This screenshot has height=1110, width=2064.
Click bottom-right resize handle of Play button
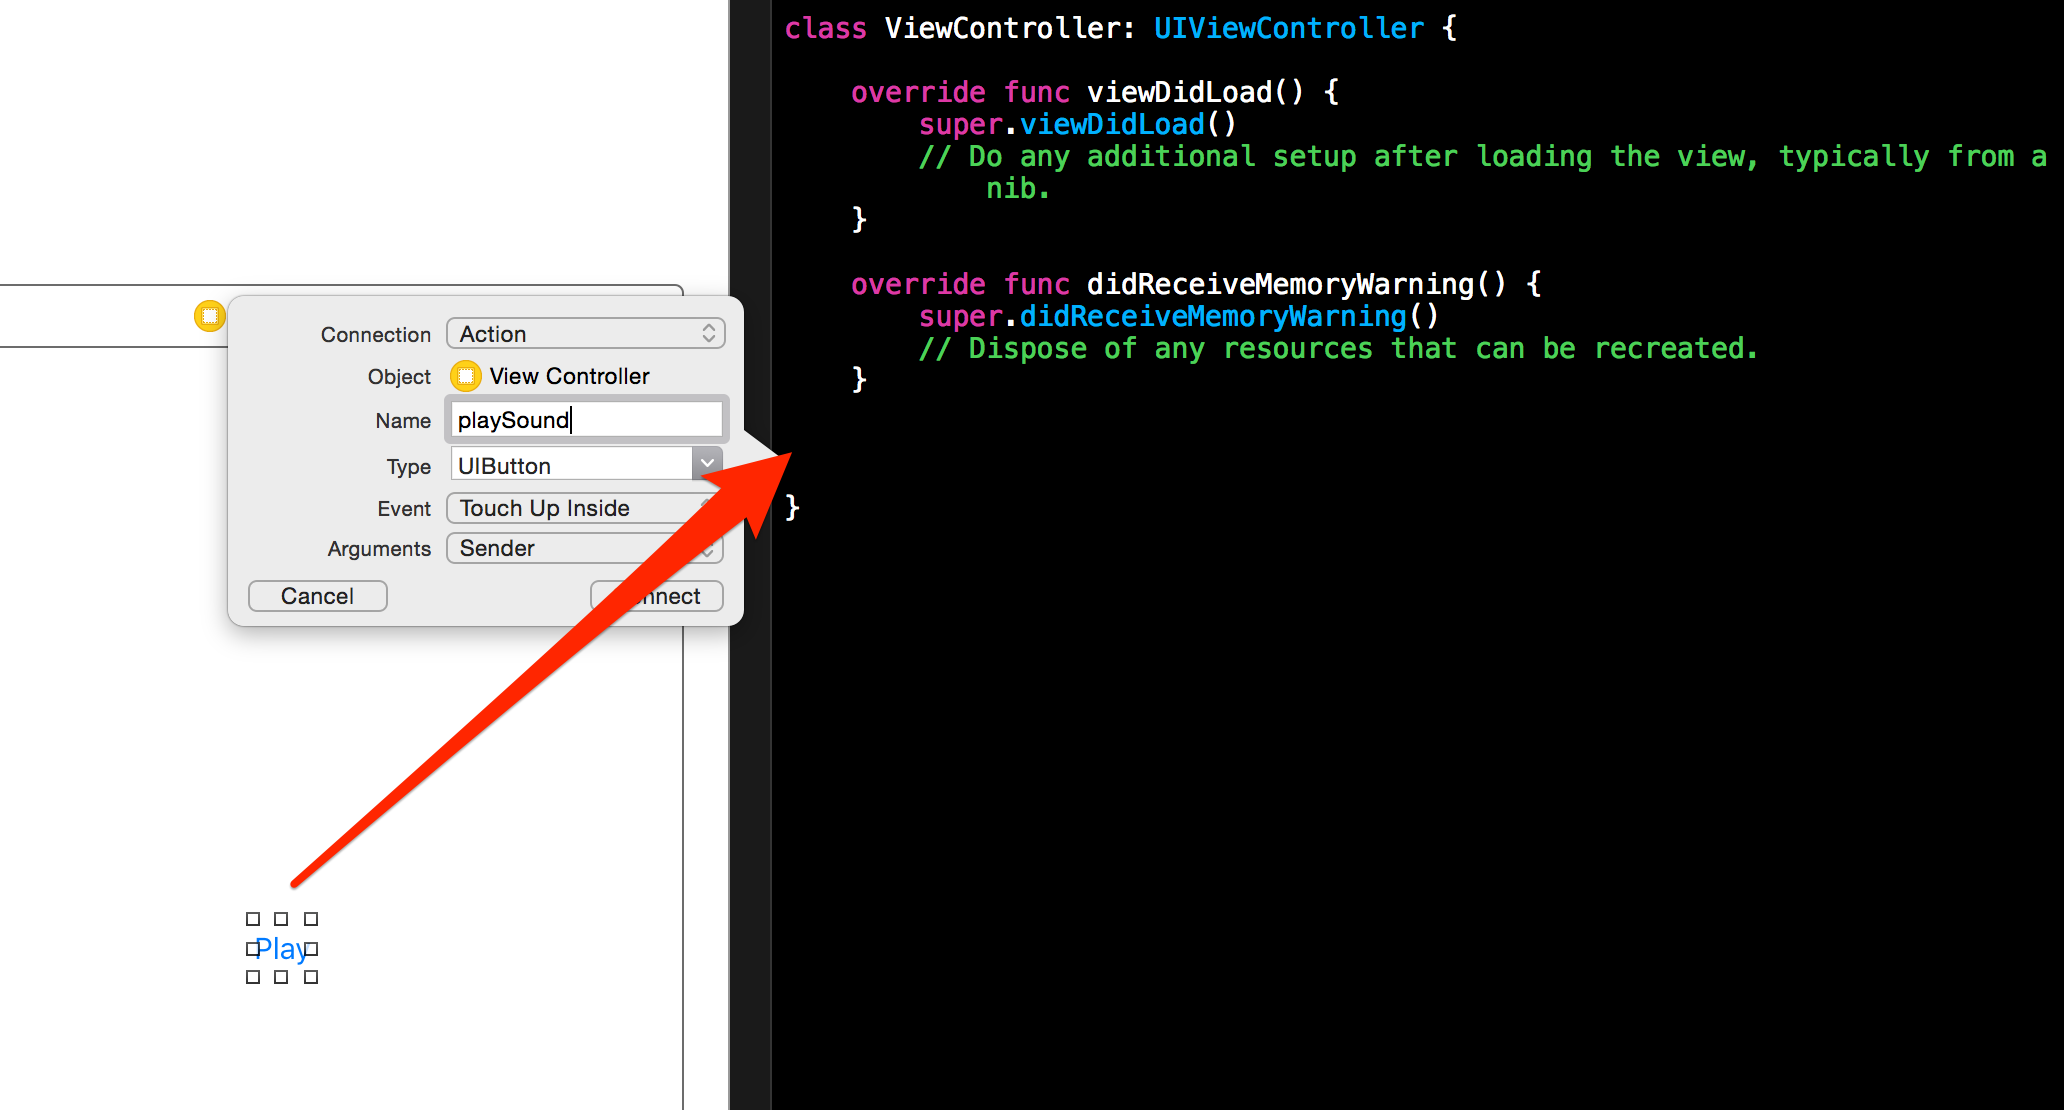point(311,977)
